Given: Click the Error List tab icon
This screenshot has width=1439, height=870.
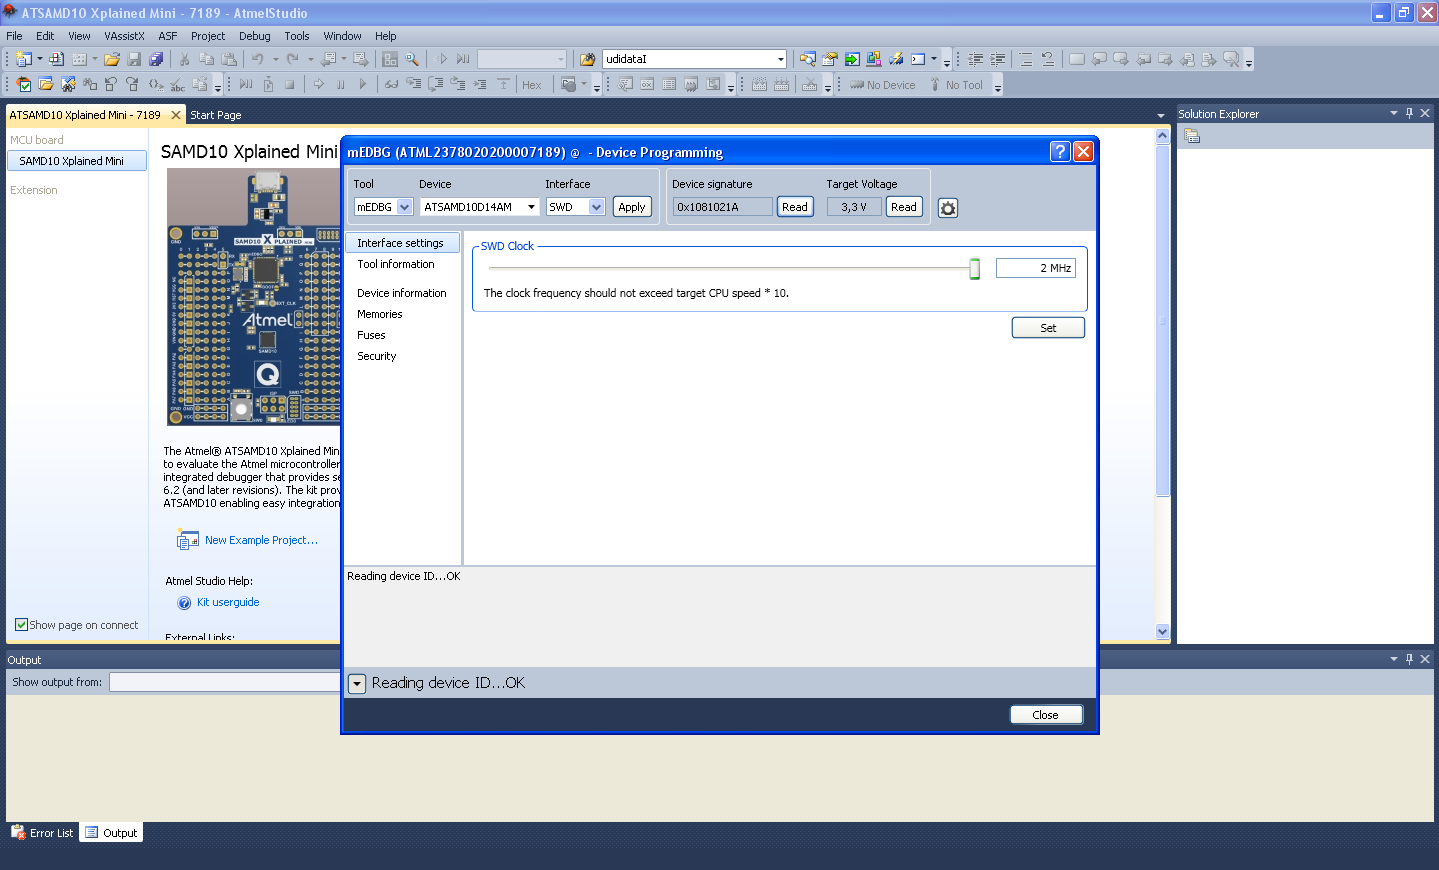Looking at the screenshot, I should (18, 833).
